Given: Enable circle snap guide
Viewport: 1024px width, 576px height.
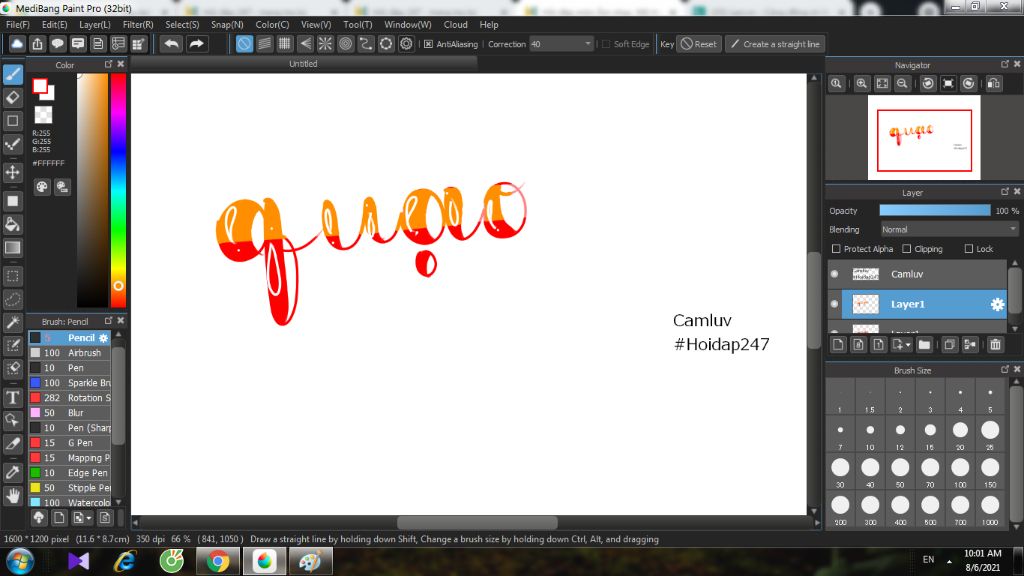Looking at the screenshot, I should point(345,44).
